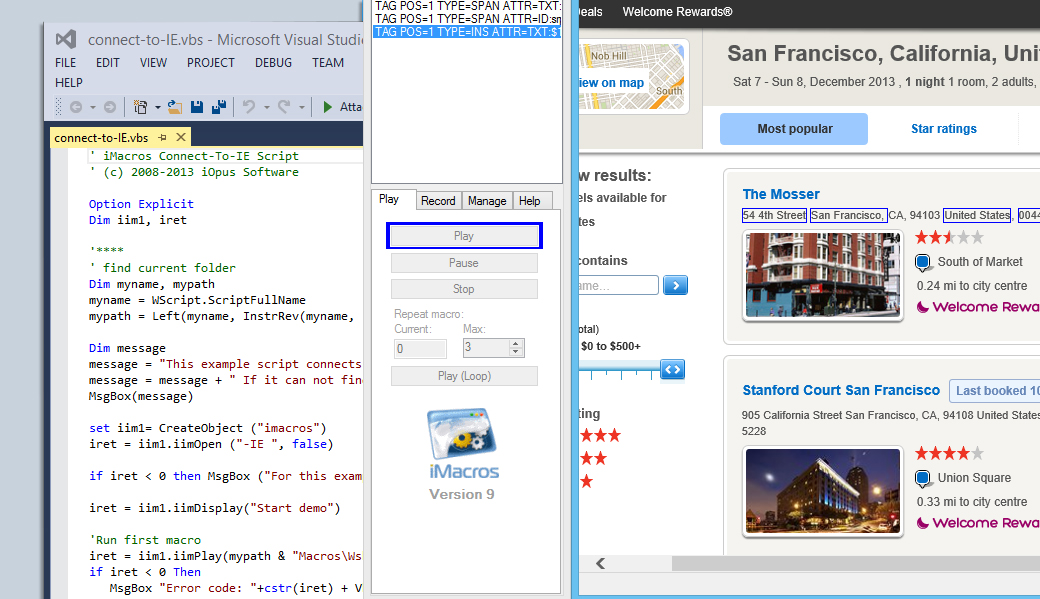Open the FILE menu
The image size is (1040, 599).
click(66, 62)
